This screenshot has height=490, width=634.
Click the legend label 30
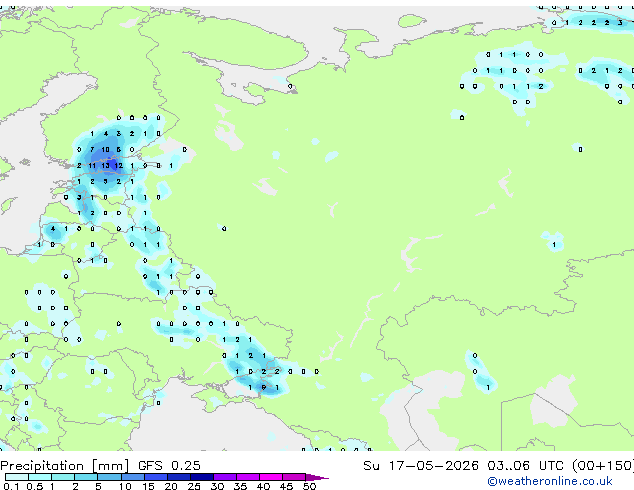[x=217, y=486]
